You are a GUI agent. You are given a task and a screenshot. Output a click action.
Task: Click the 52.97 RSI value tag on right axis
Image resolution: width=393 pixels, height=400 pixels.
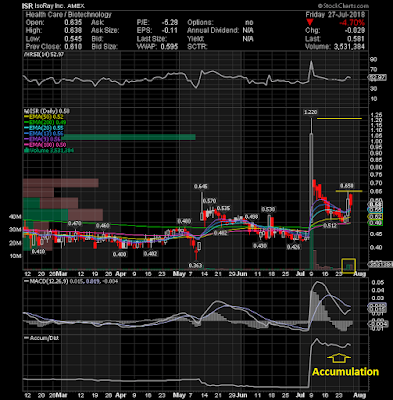pyautogui.click(x=378, y=77)
